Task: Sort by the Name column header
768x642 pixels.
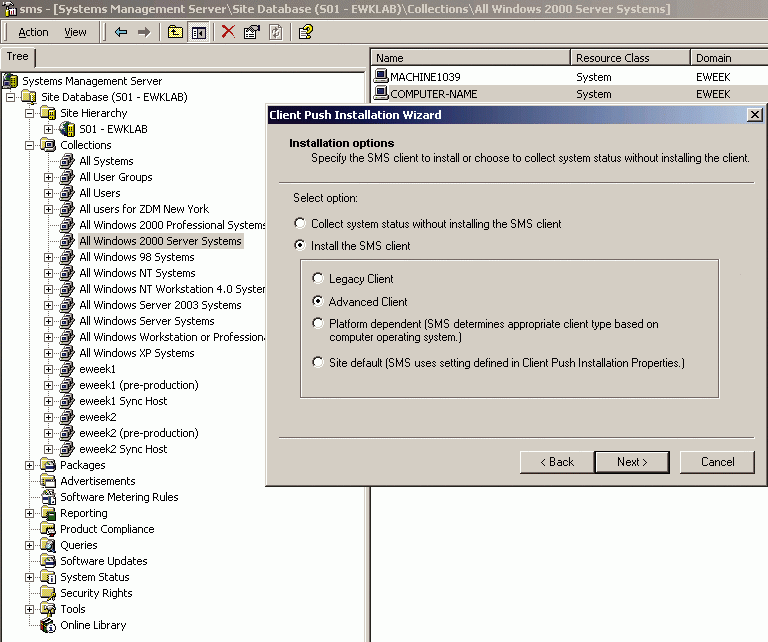Action: (x=470, y=58)
